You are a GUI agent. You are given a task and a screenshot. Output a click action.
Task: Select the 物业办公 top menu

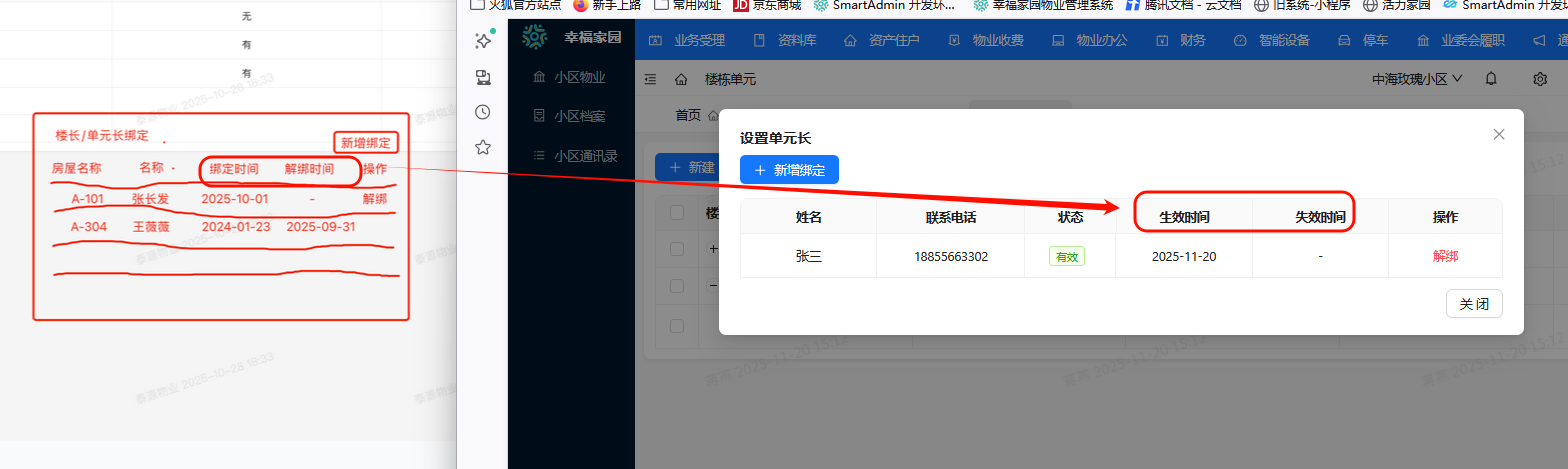1089,40
